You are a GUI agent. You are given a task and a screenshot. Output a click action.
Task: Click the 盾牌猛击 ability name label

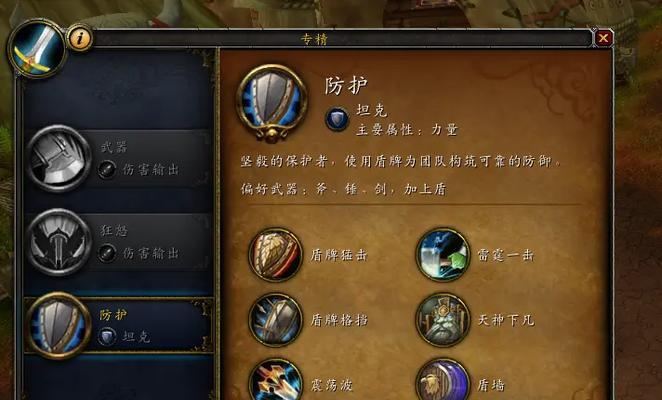coord(339,255)
